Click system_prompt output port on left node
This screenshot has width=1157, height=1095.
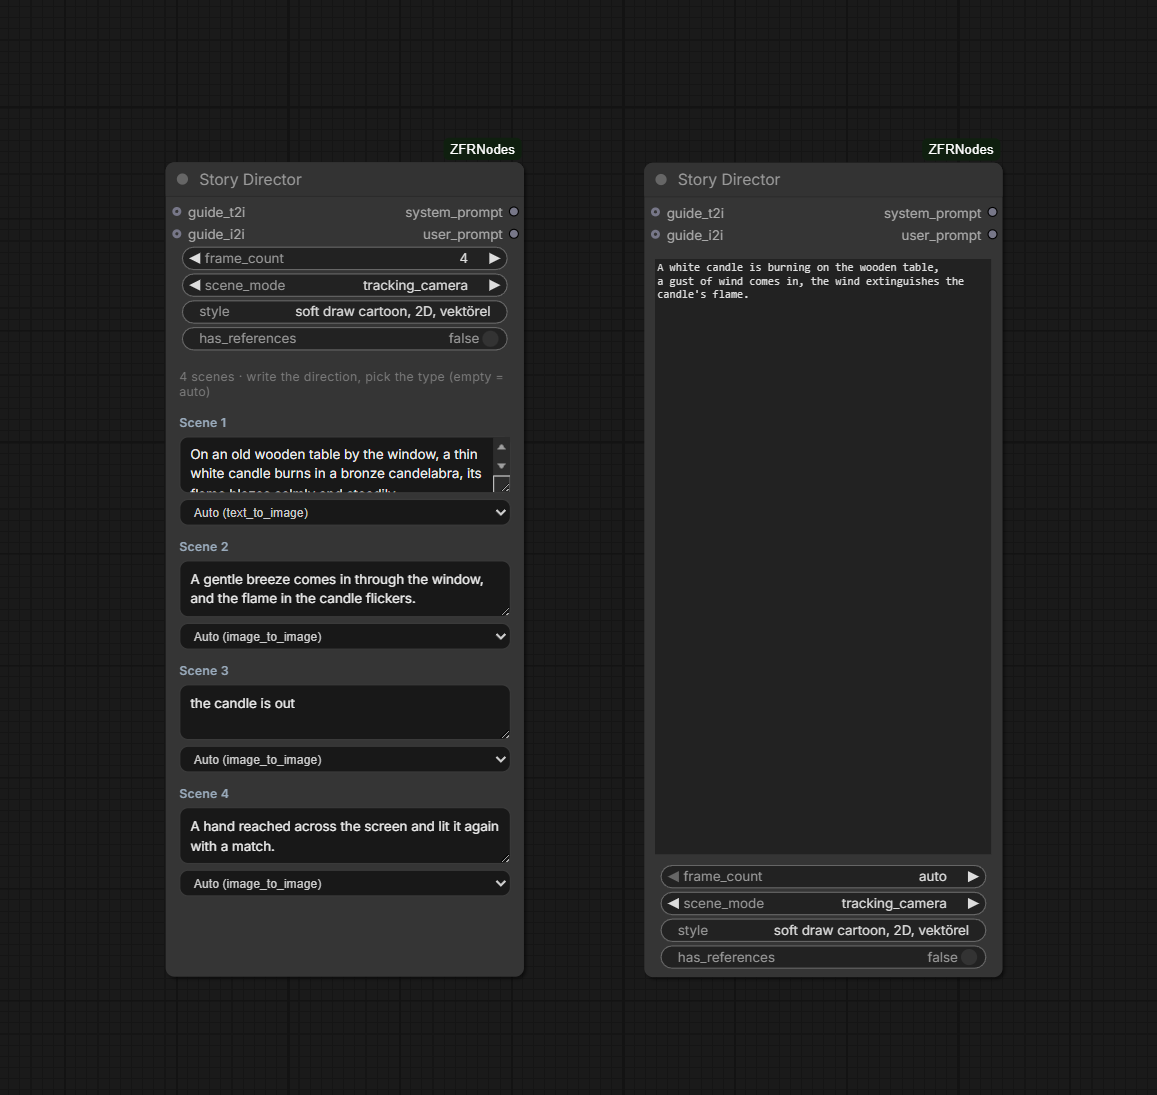(x=514, y=212)
